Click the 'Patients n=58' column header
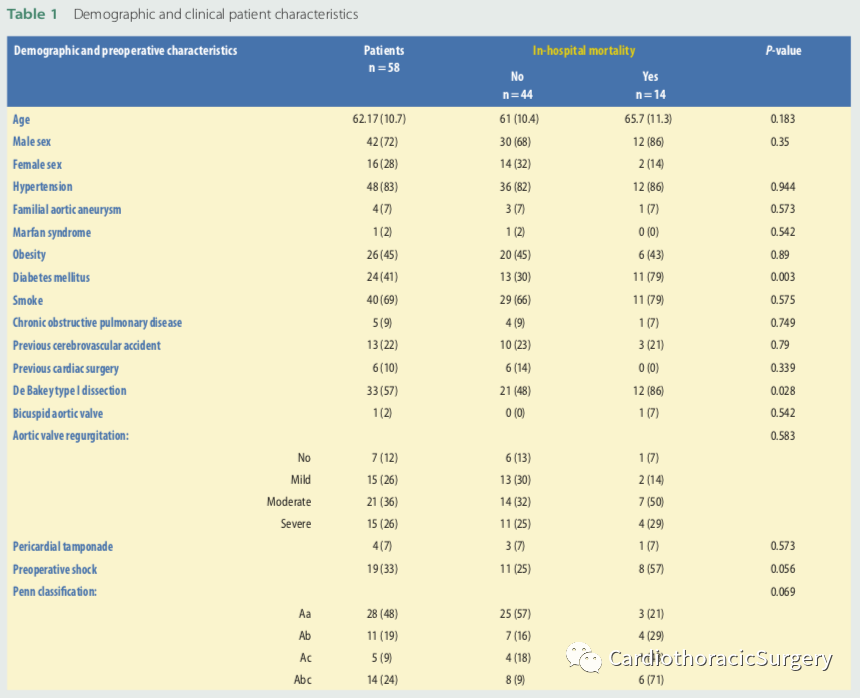Screen dimensions: 860x698 [384, 59]
